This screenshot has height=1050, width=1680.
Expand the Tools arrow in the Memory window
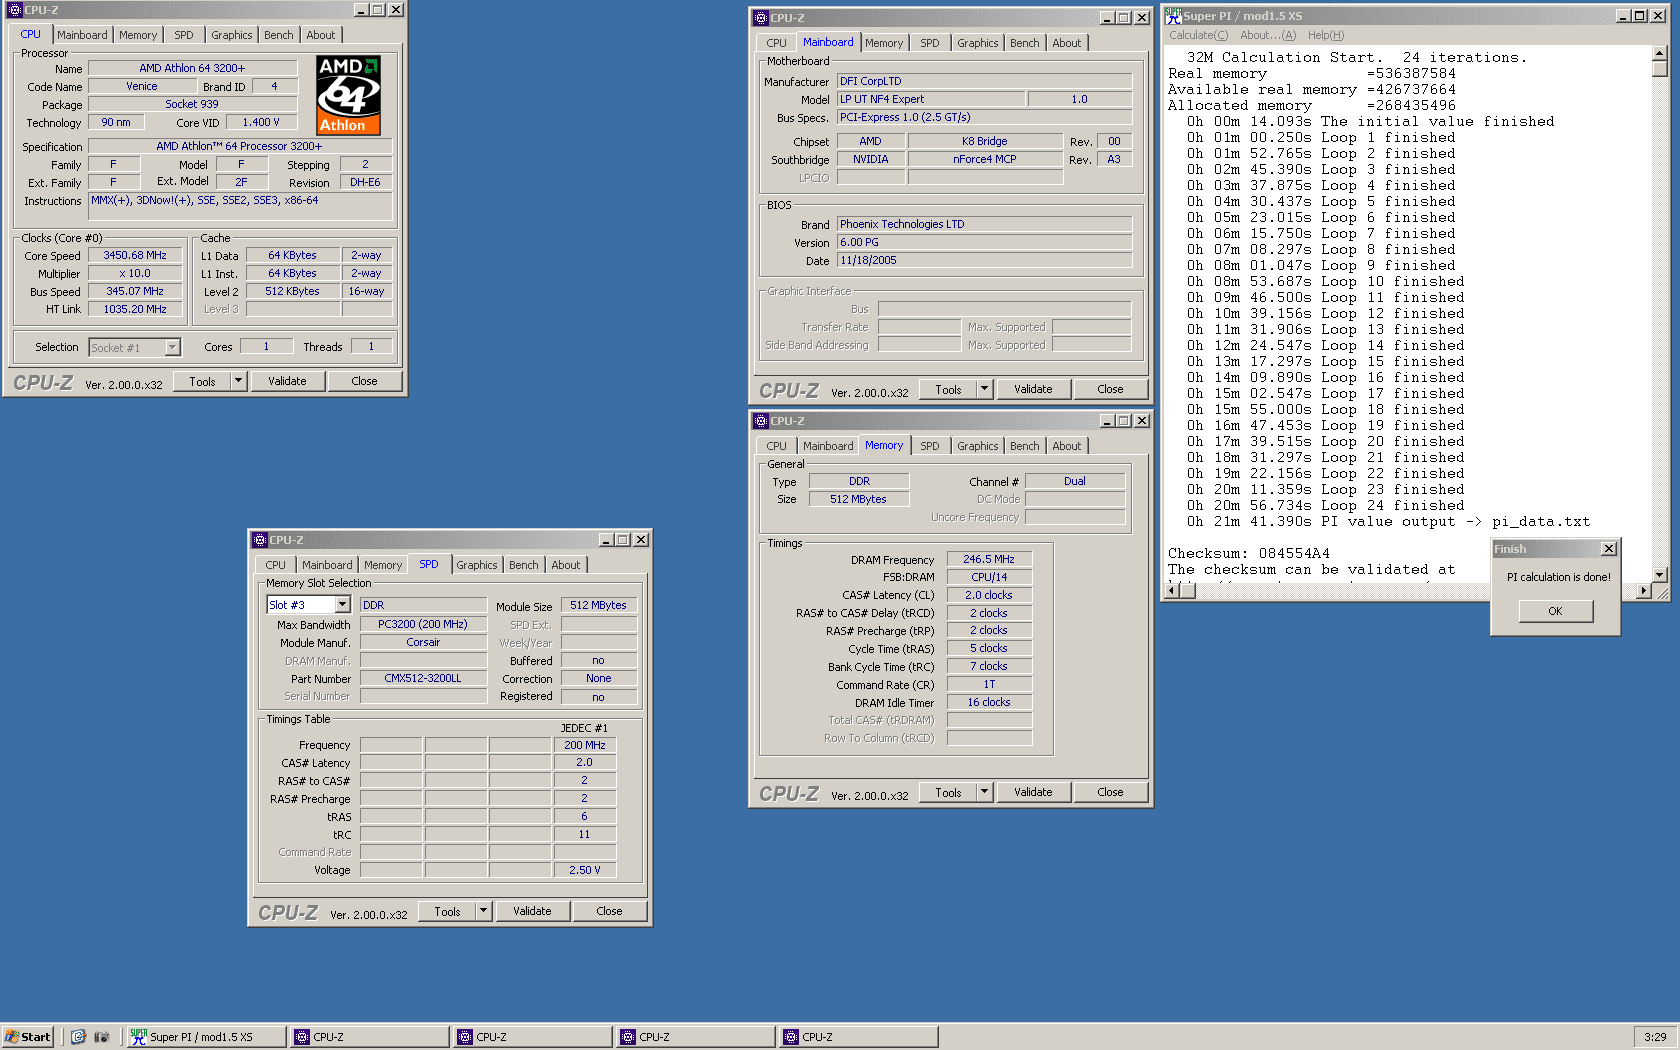coord(984,792)
